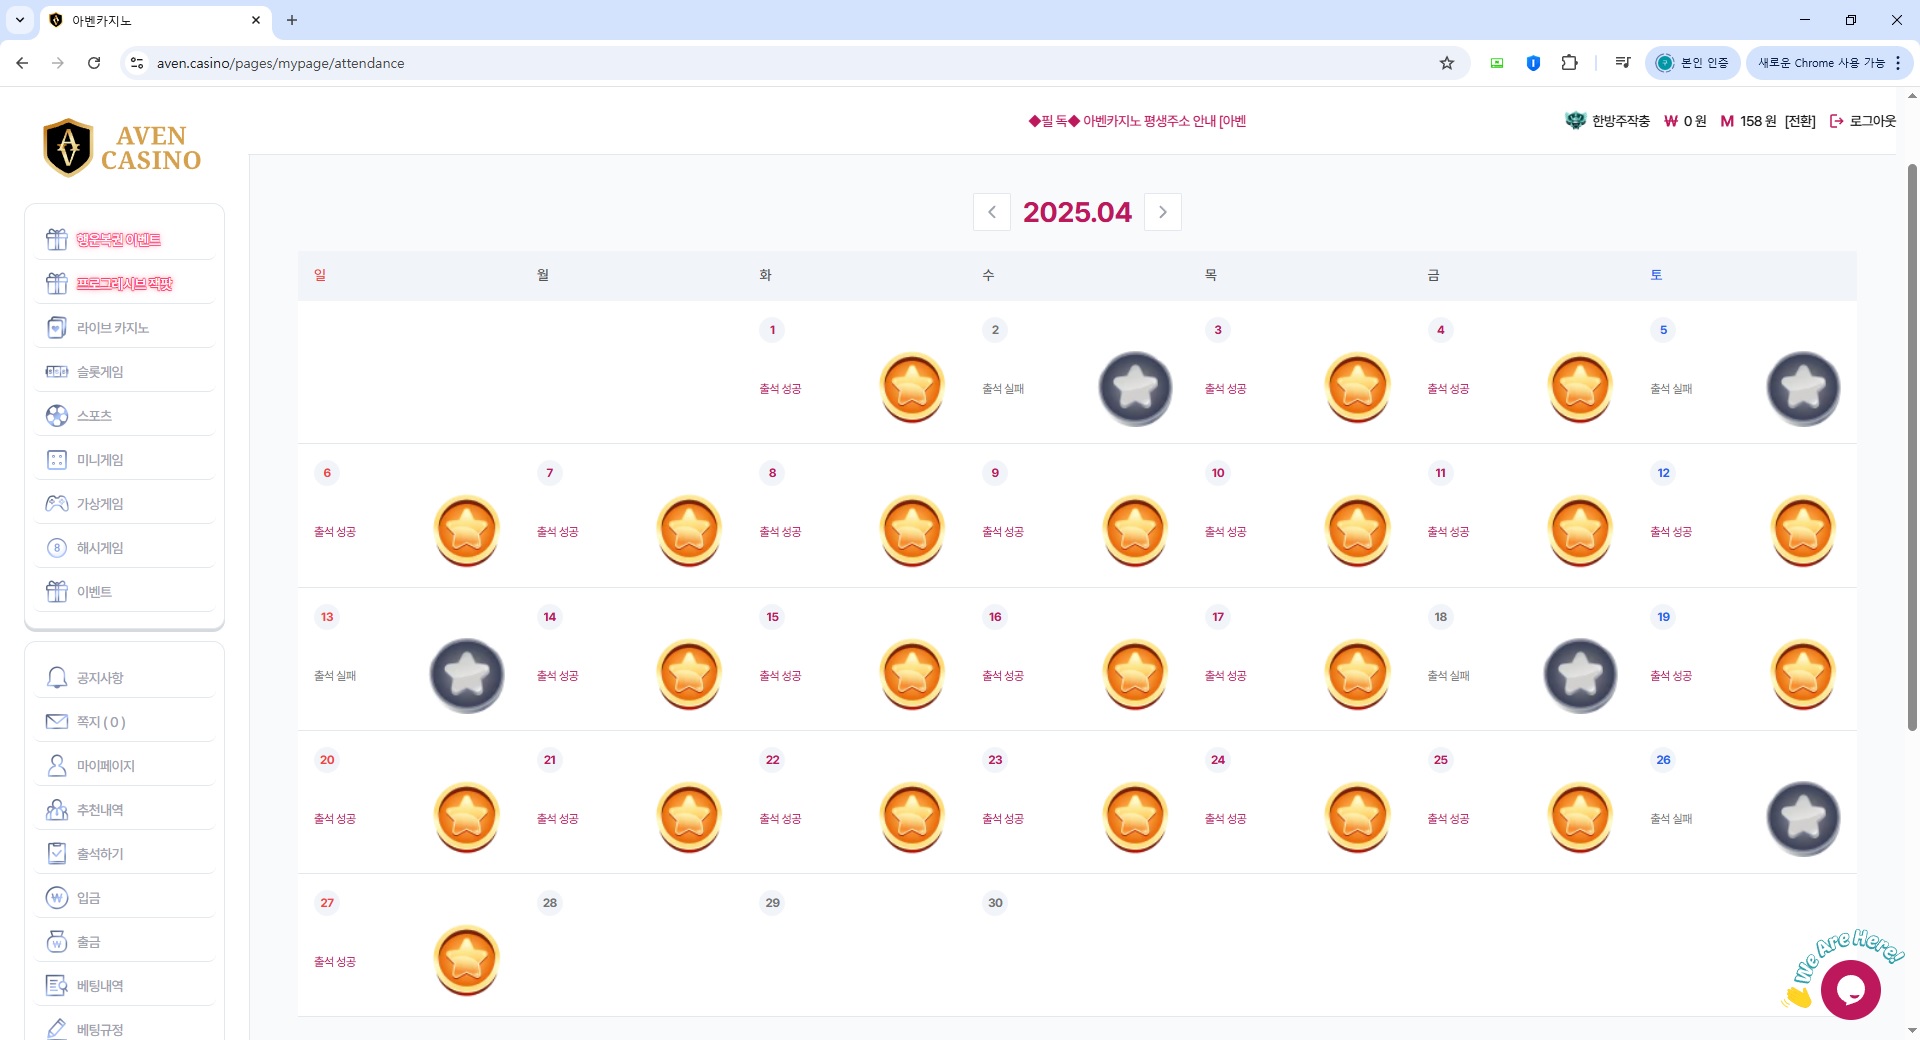Go to next month in calendar
The height and width of the screenshot is (1040, 1920).
(x=1162, y=212)
